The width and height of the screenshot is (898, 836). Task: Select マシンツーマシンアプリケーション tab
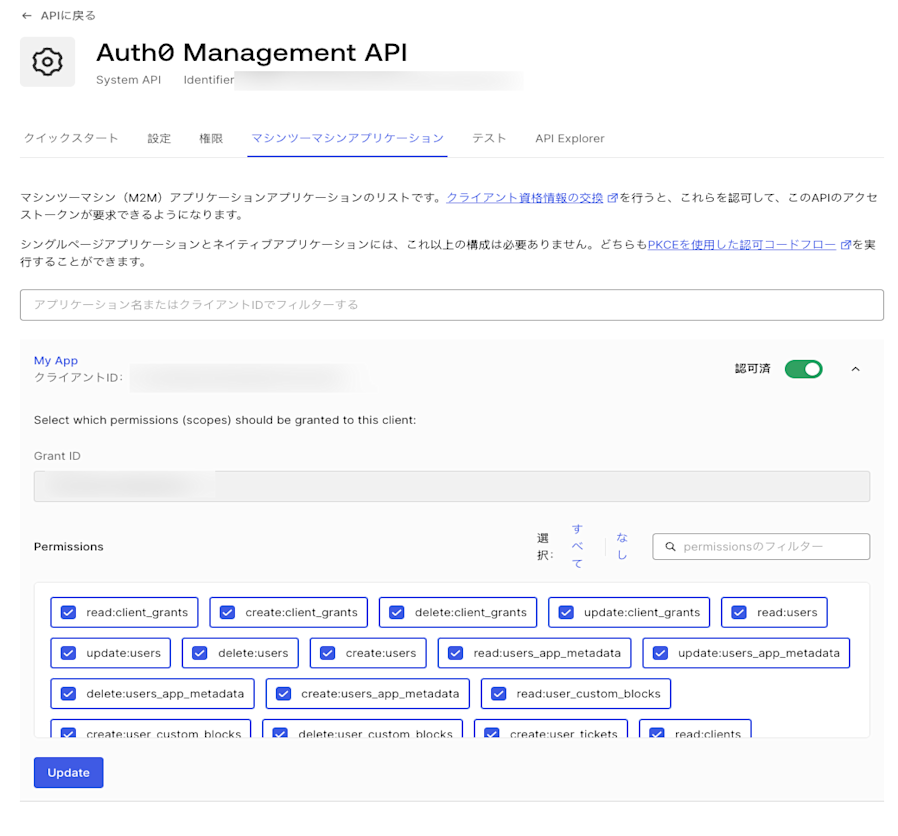click(x=348, y=139)
